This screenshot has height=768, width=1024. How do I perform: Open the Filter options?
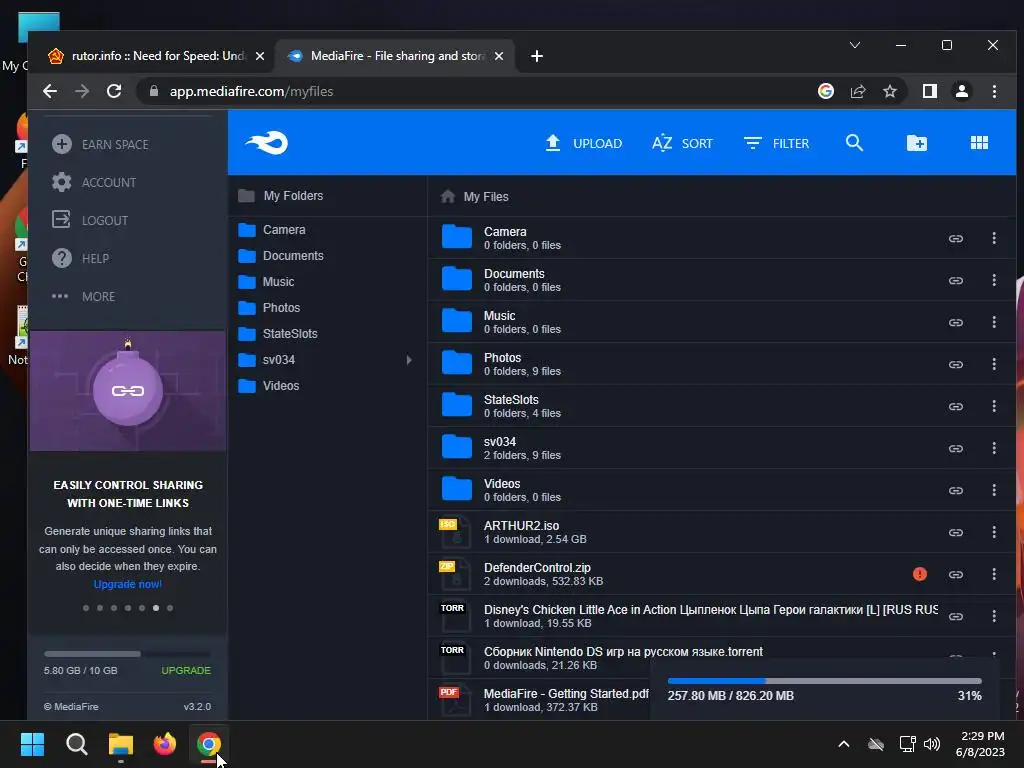click(x=776, y=143)
